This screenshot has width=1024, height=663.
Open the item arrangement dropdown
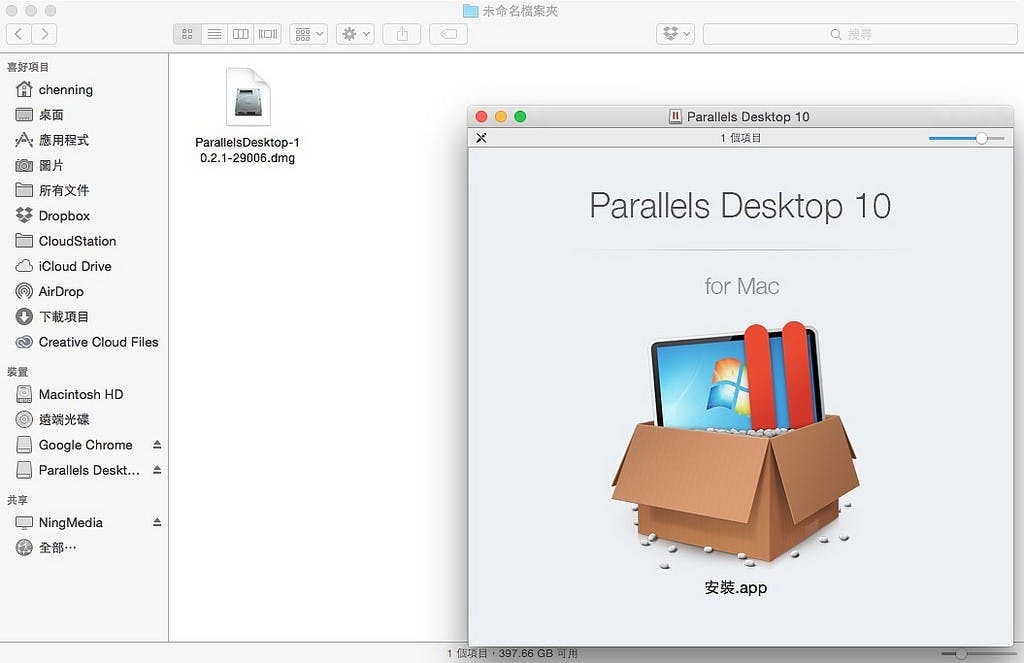(x=309, y=34)
